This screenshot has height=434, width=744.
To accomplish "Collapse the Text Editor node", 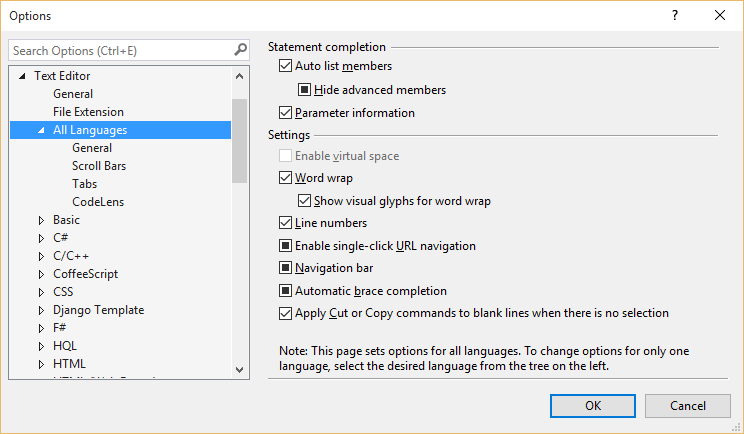I will click(22, 76).
